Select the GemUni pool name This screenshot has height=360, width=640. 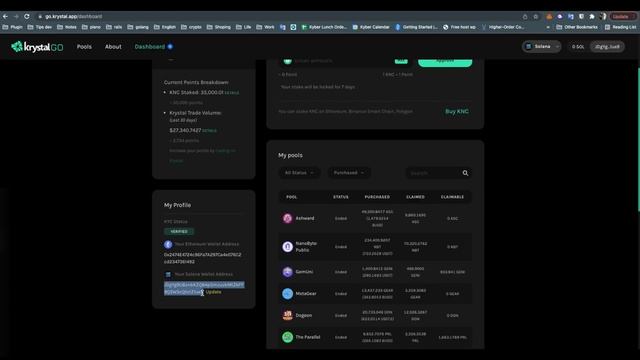tap(304, 272)
